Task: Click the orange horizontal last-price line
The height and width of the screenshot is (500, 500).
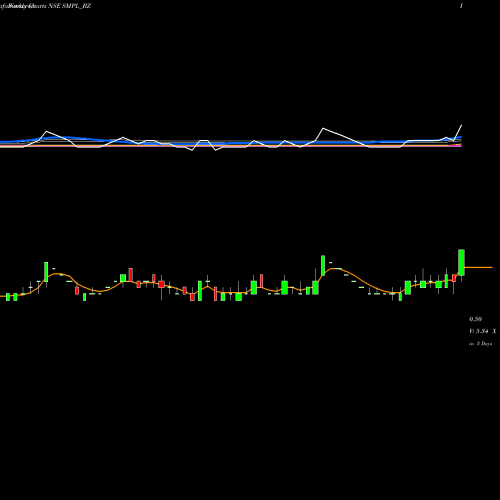Action: tap(478, 267)
